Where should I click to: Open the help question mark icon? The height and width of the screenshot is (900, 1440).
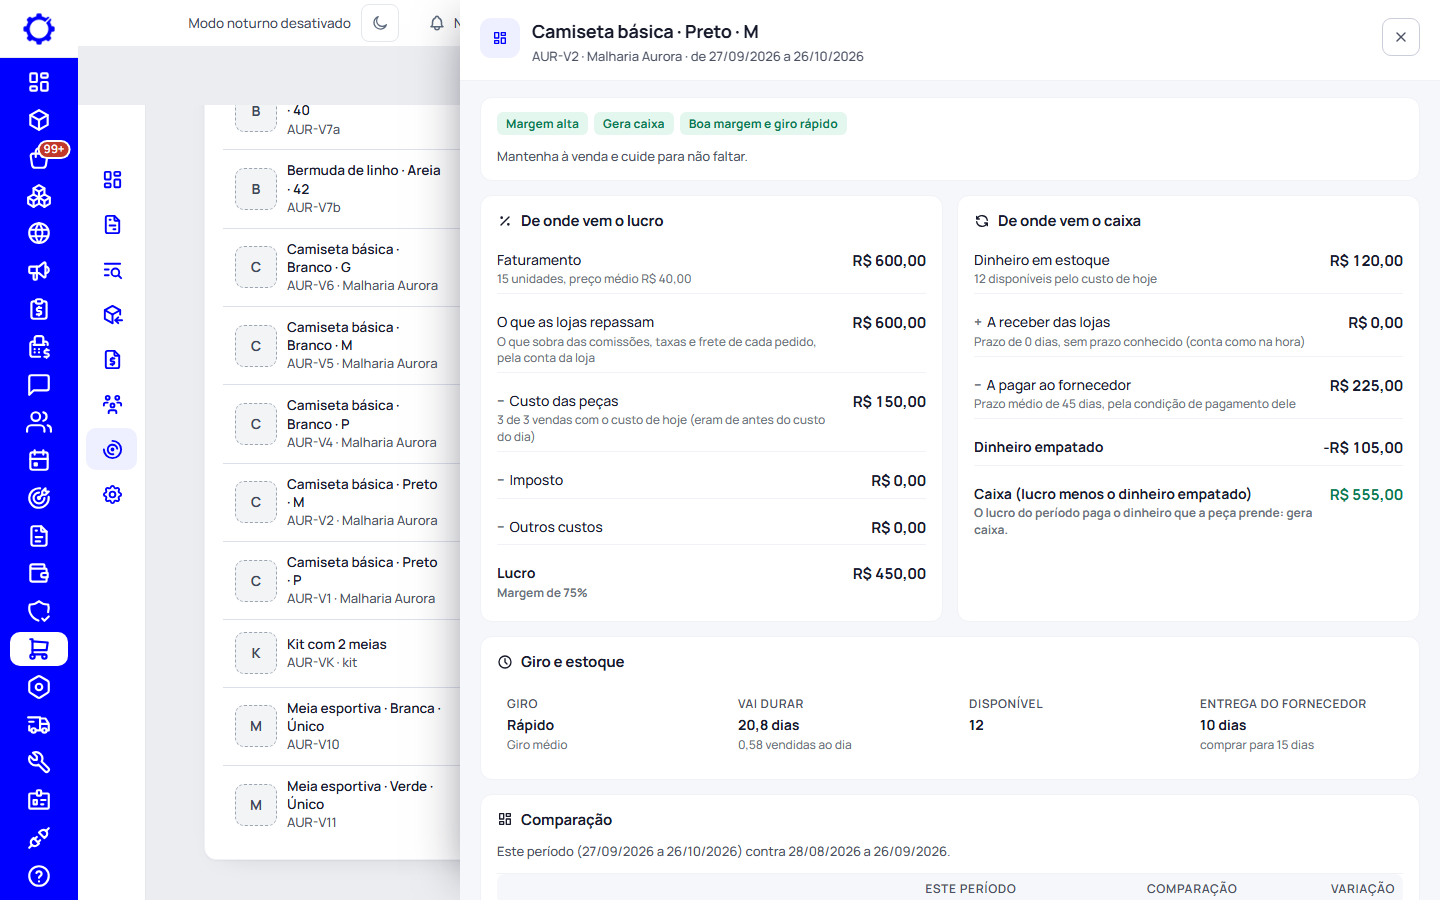(39, 876)
